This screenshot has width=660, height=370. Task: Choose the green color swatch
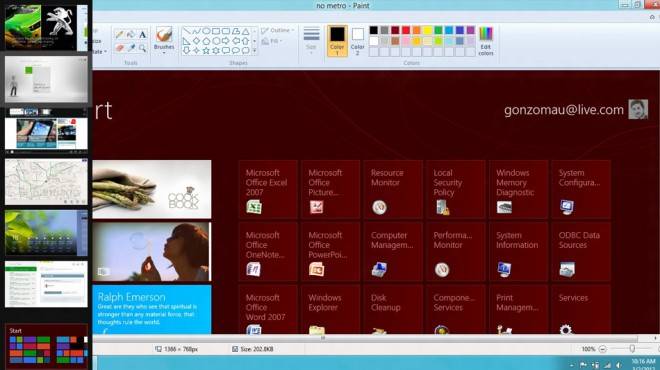(x=438, y=30)
